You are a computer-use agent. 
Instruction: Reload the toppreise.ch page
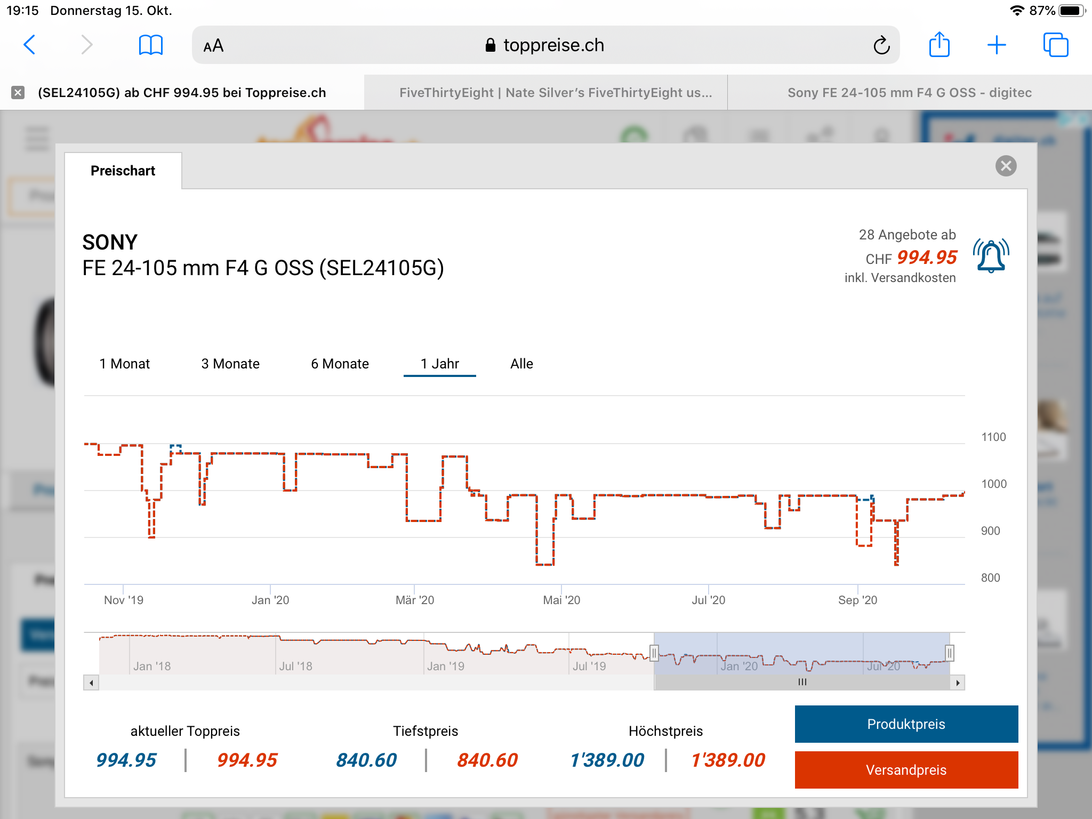click(x=880, y=45)
